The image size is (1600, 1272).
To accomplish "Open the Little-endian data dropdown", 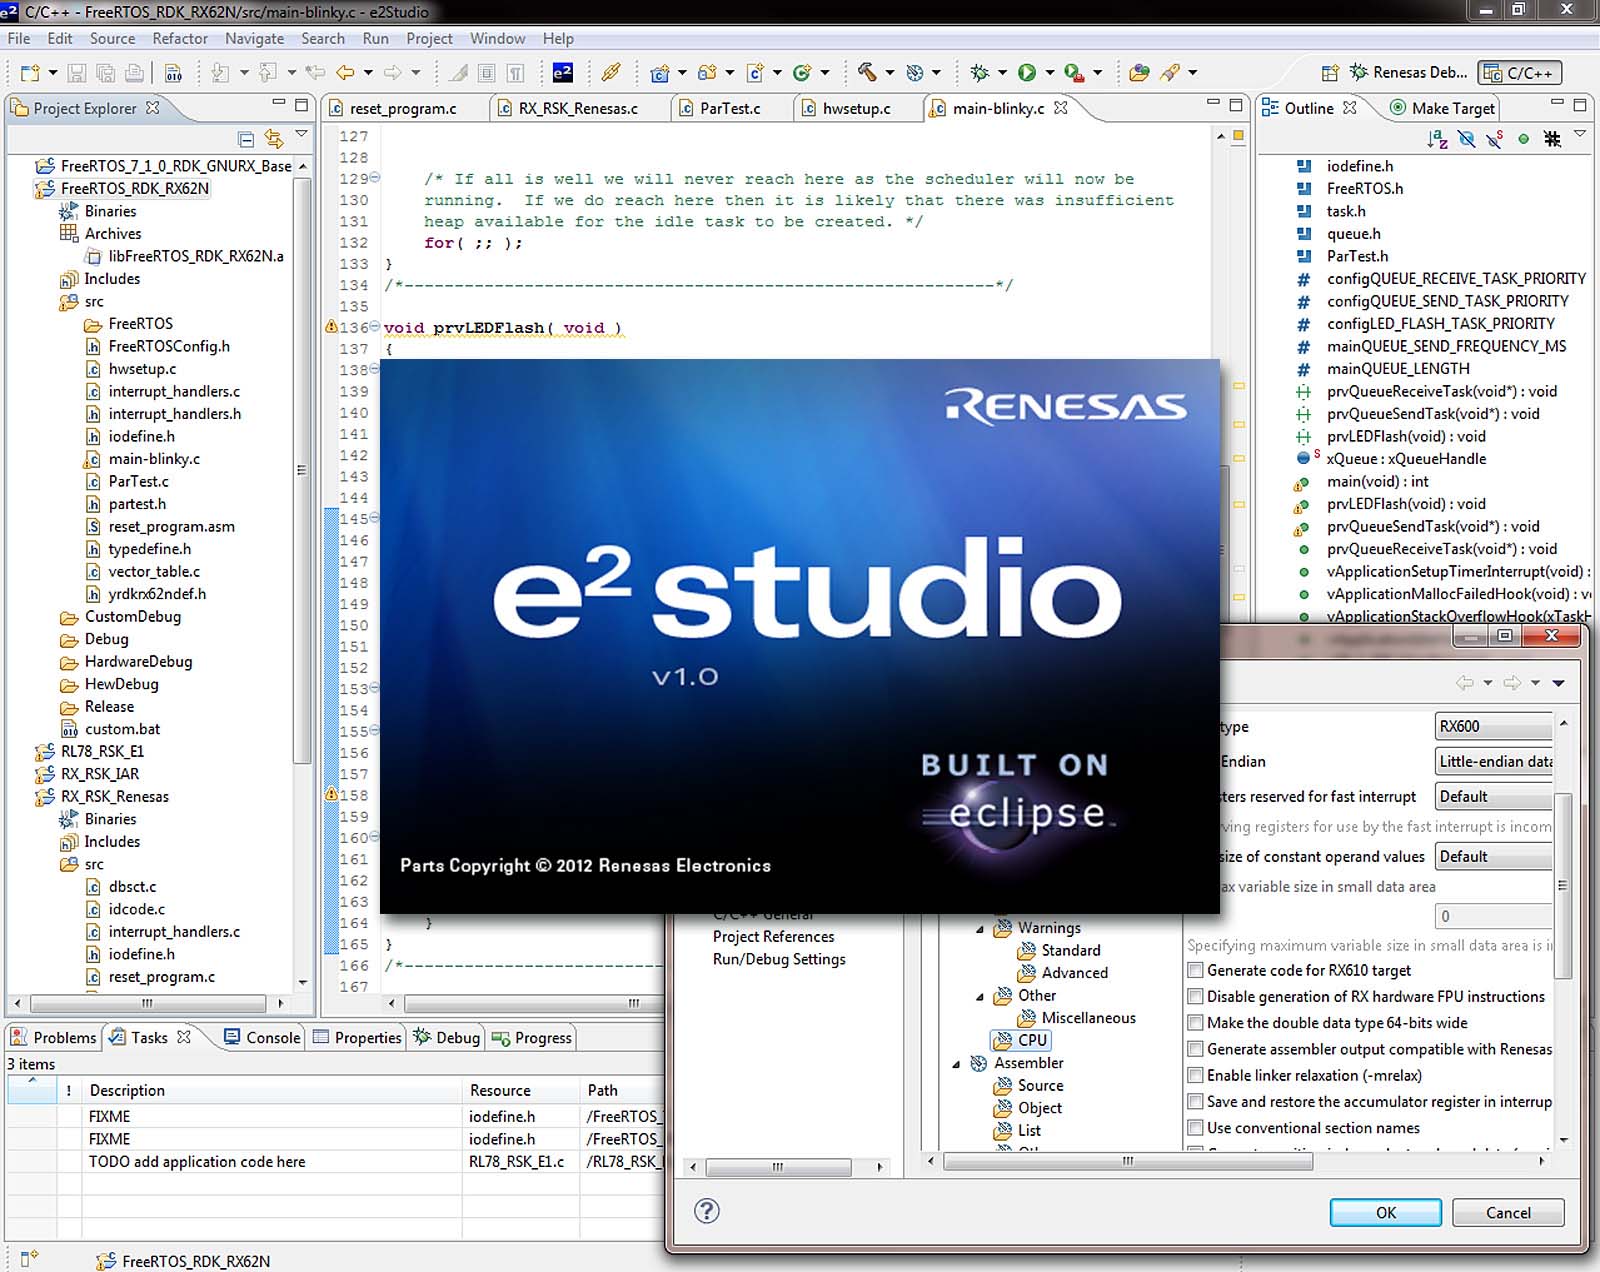I will click(x=1494, y=761).
